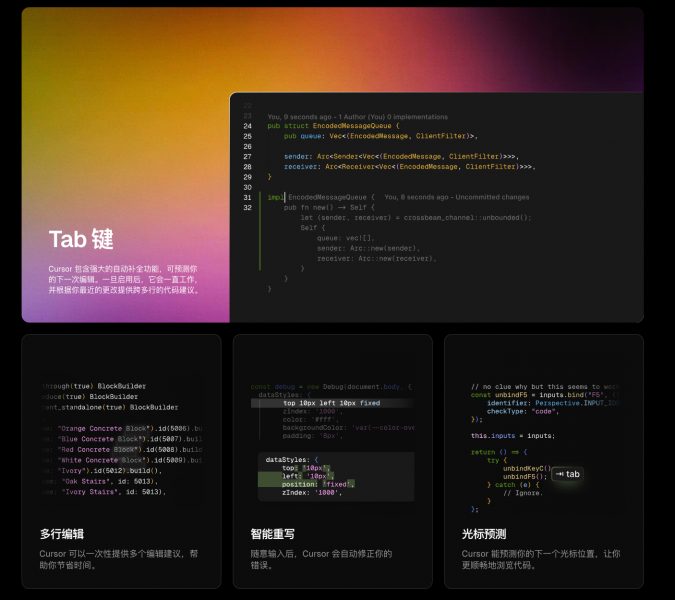Screen dimensions: 675x600
Task: Click the suggested 'pub fn new() -> Self {' line
Action: (x=329, y=207)
